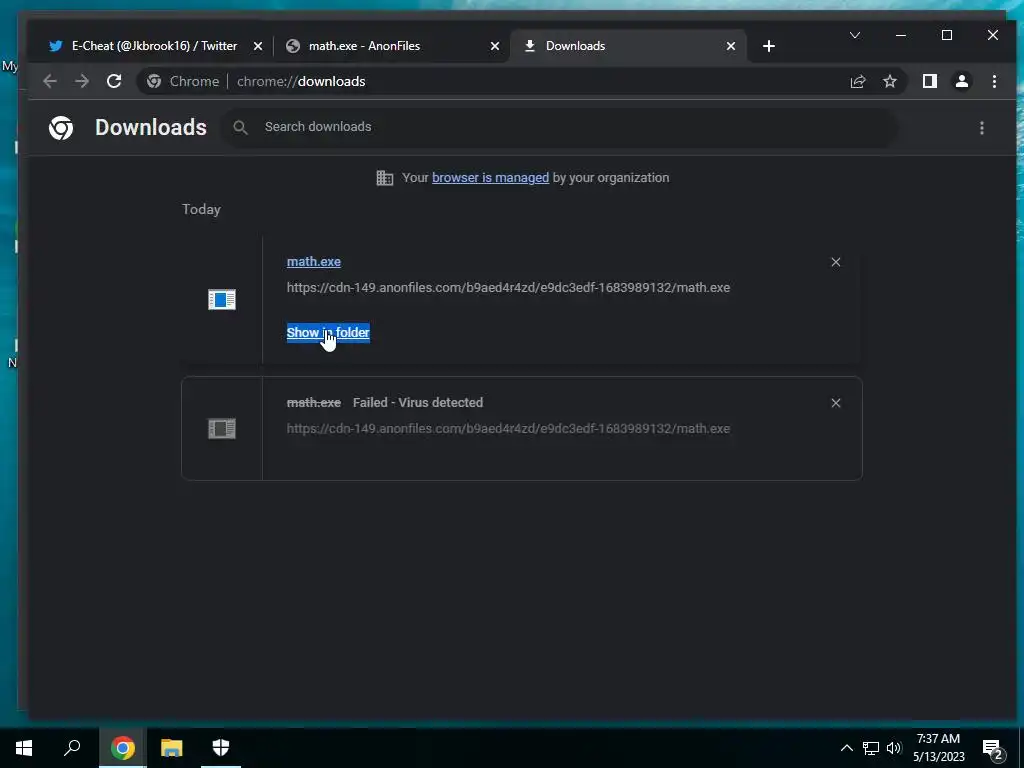Click the Chrome taskbar icon
This screenshot has height=768, width=1024.
point(123,748)
